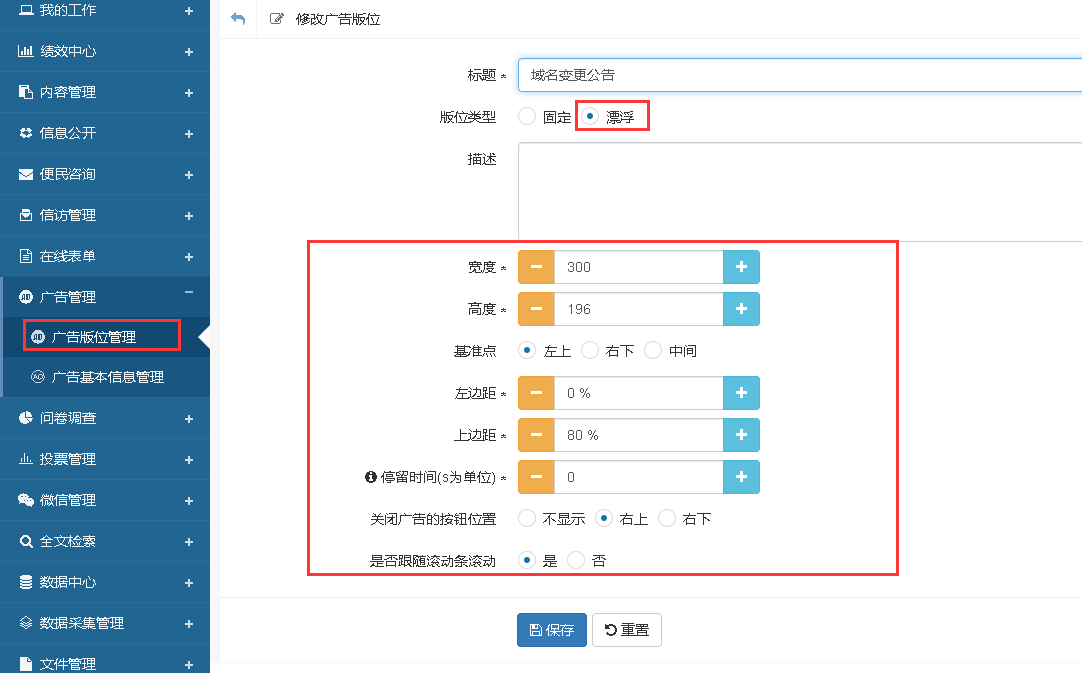
Task: Decrease the 上边距 value with minus button
Action: tap(536, 435)
